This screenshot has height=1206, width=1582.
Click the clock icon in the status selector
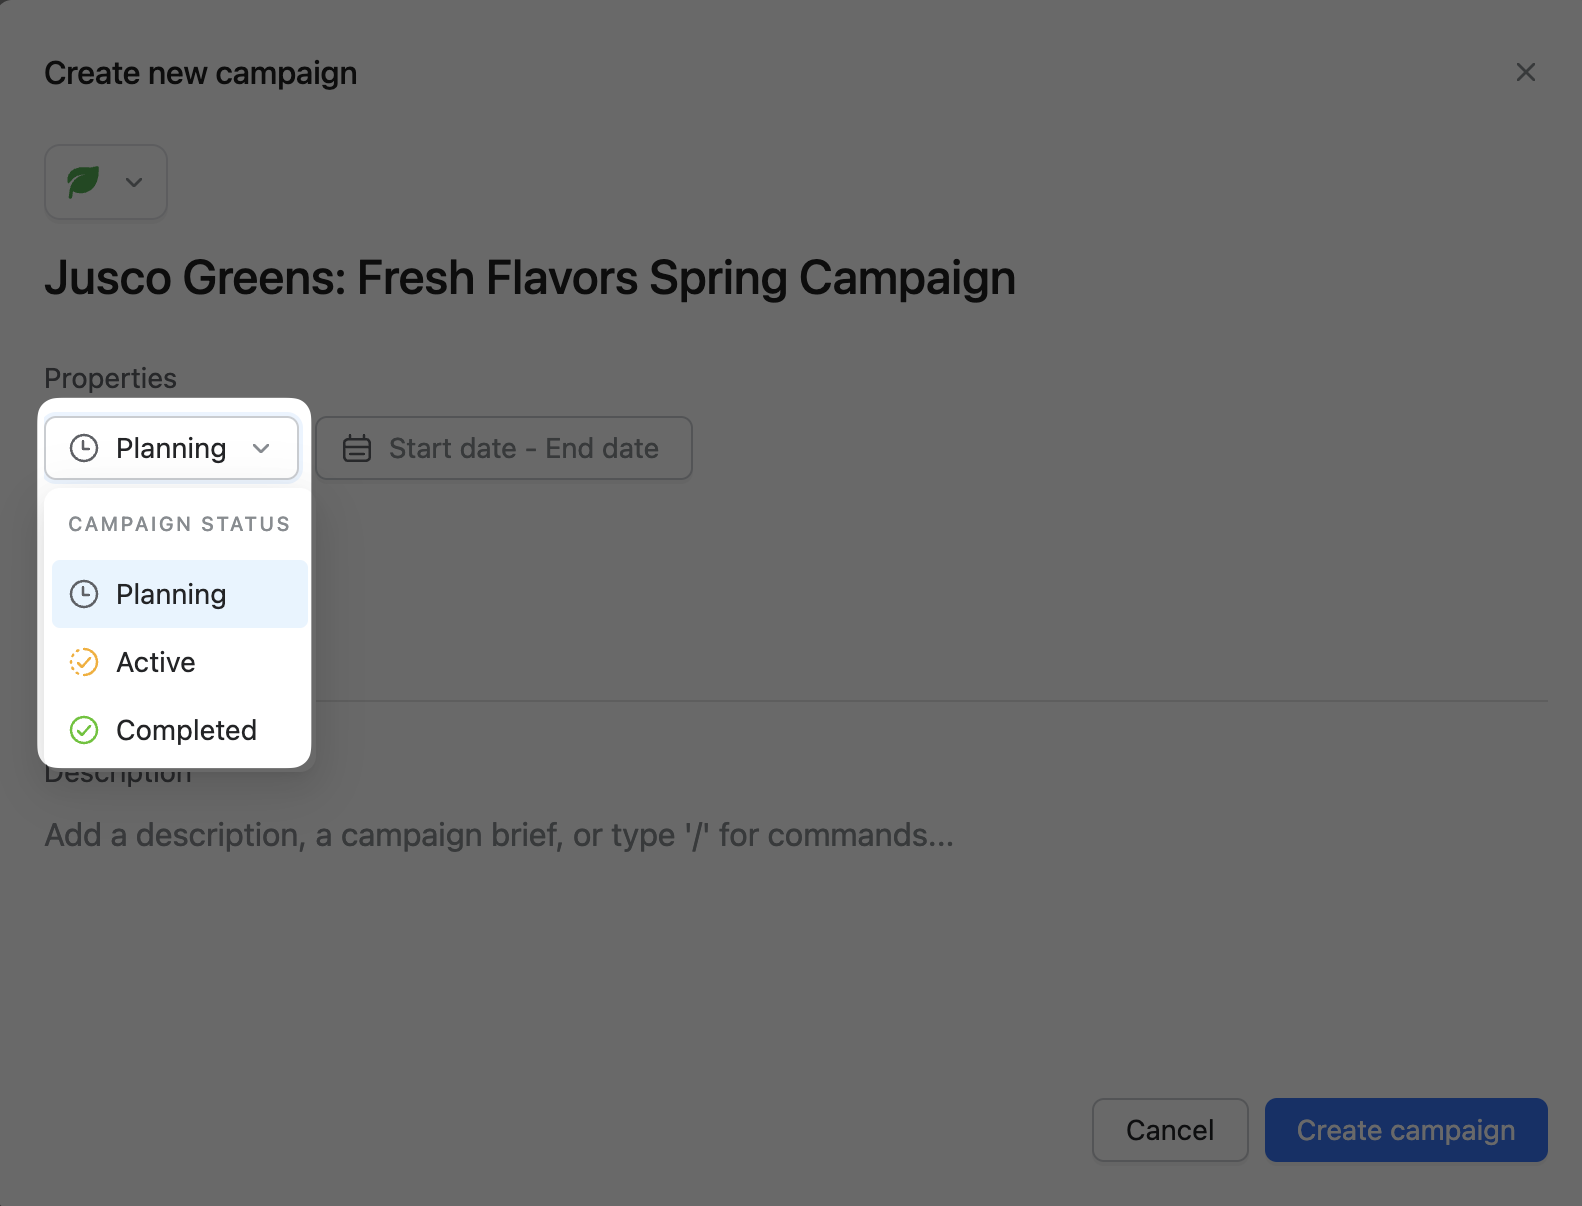[x=84, y=448]
